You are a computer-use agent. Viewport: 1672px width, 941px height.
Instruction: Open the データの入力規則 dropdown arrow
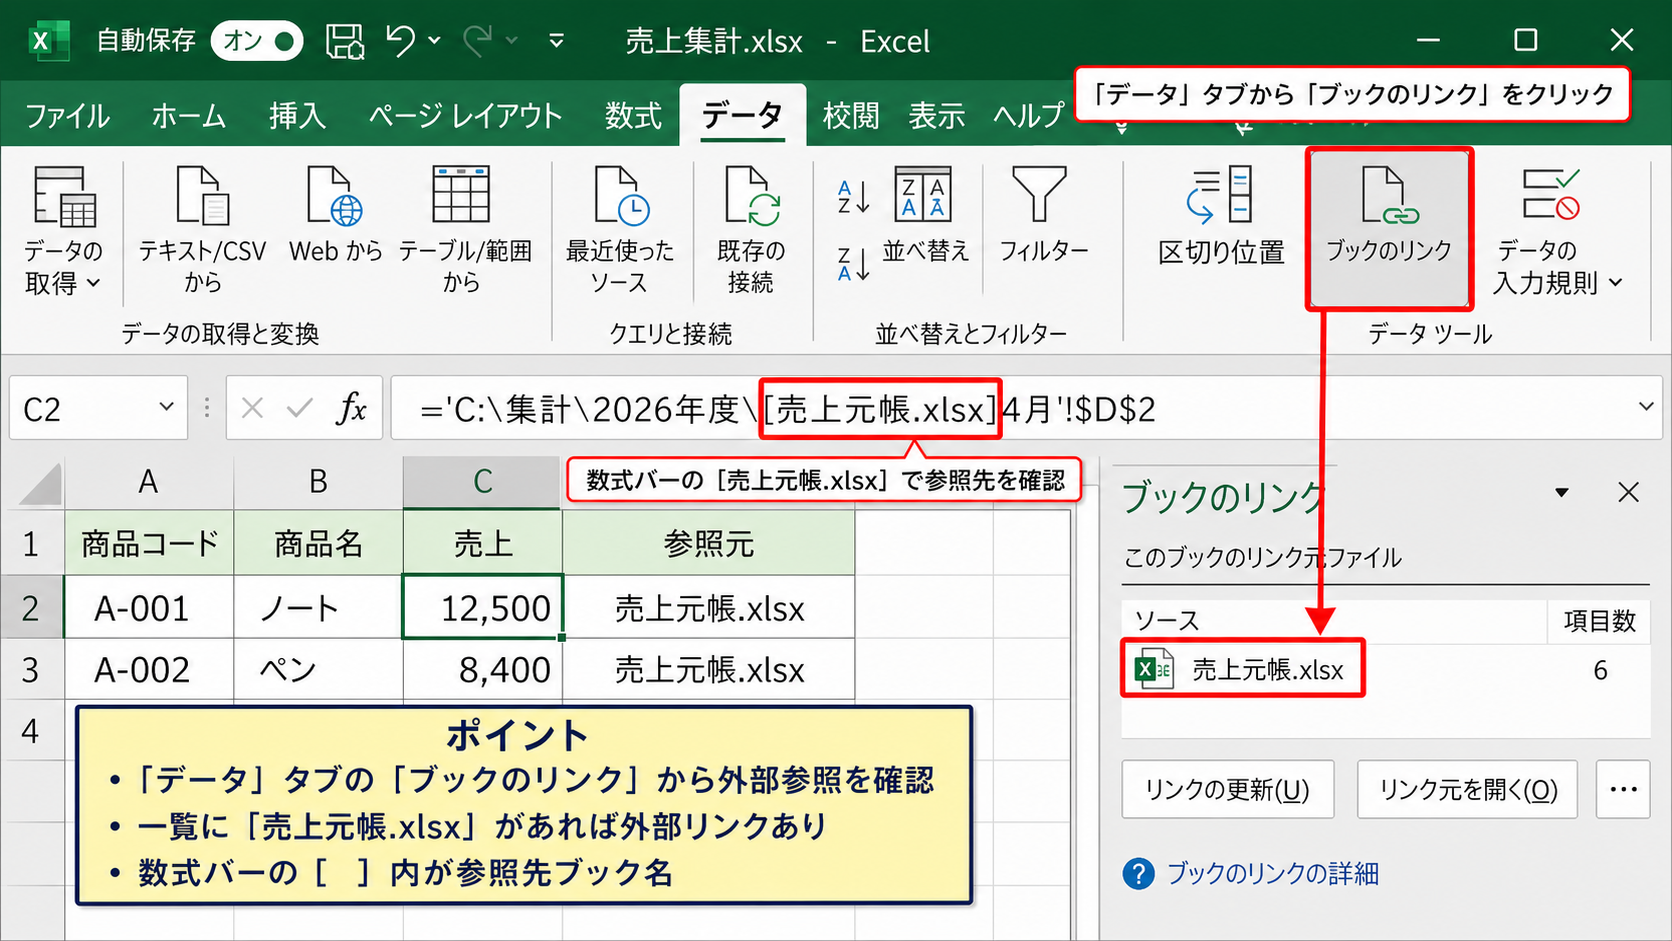point(1616,283)
